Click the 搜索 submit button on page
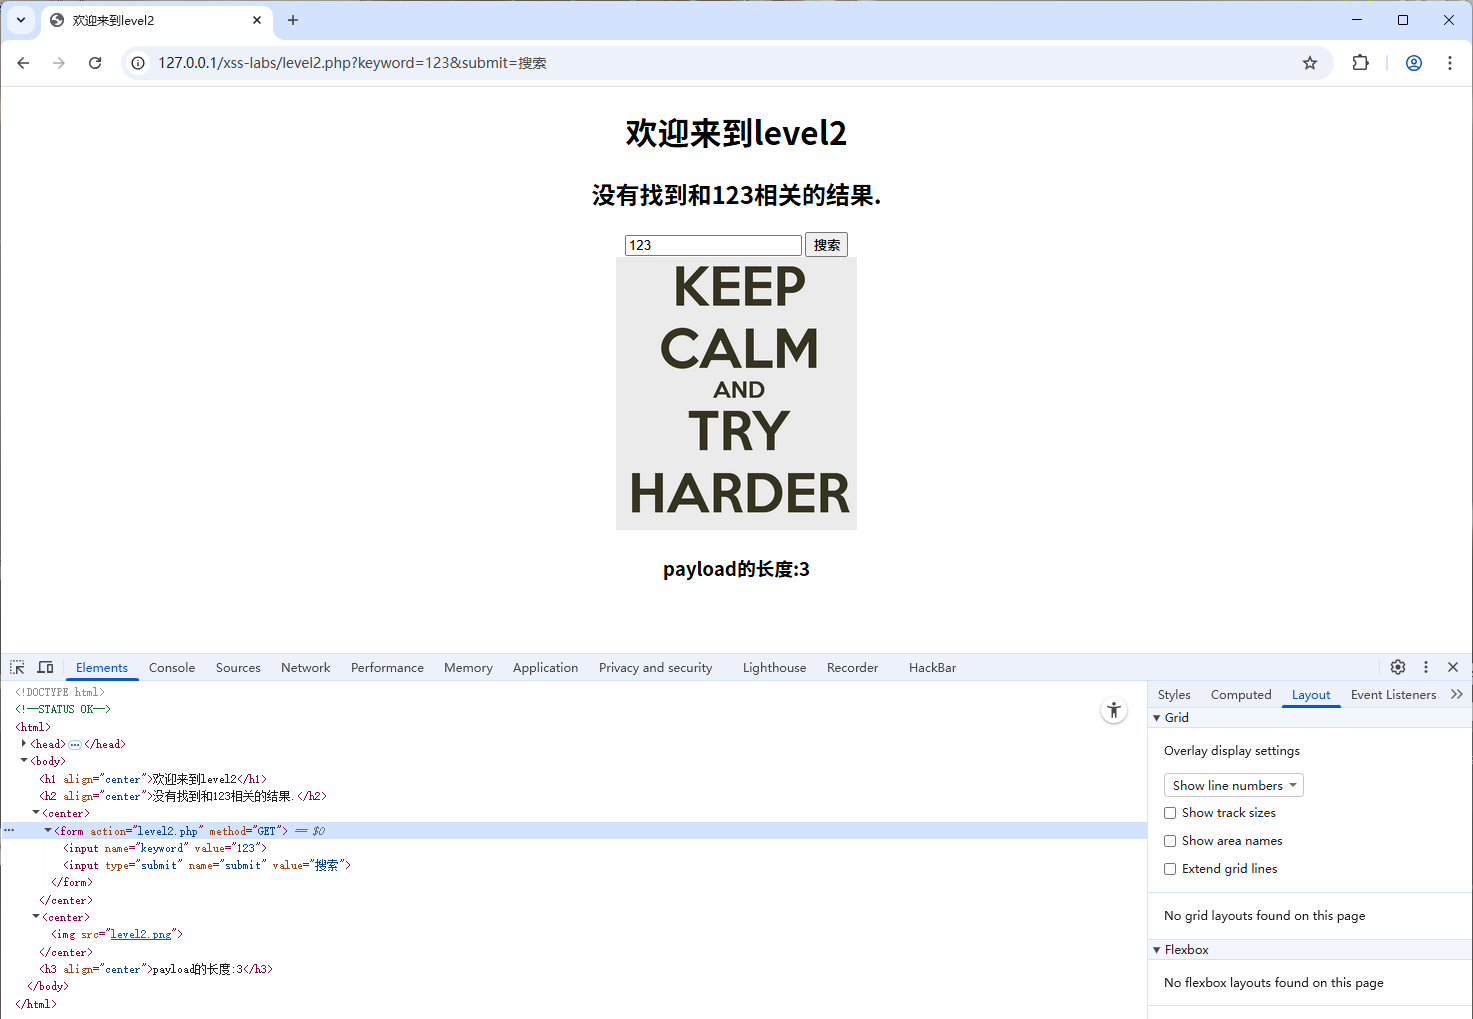 tap(826, 245)
